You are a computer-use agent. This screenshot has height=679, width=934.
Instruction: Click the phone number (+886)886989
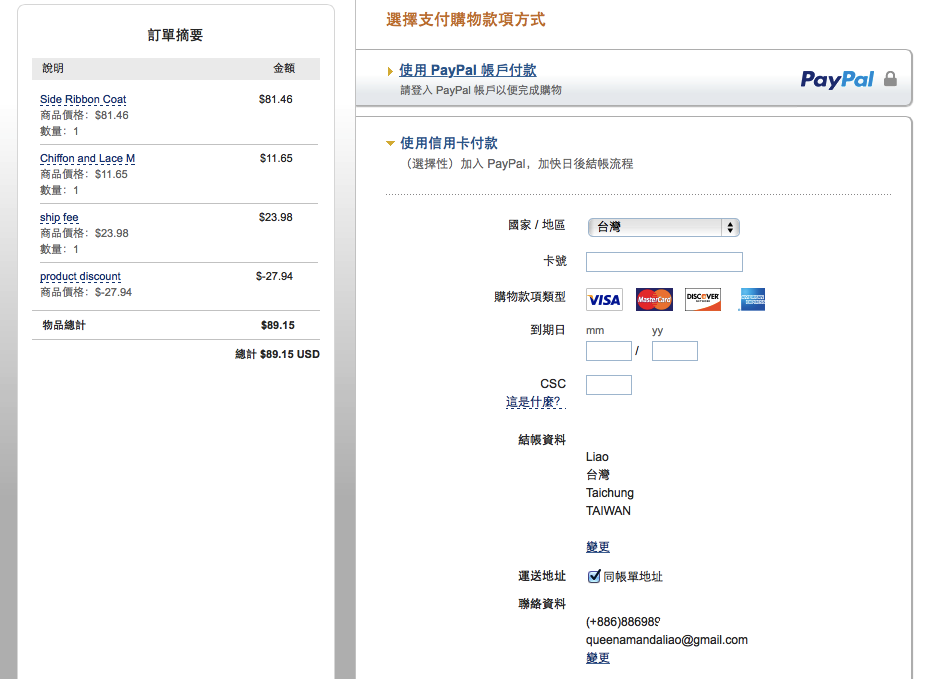(622, 622)
